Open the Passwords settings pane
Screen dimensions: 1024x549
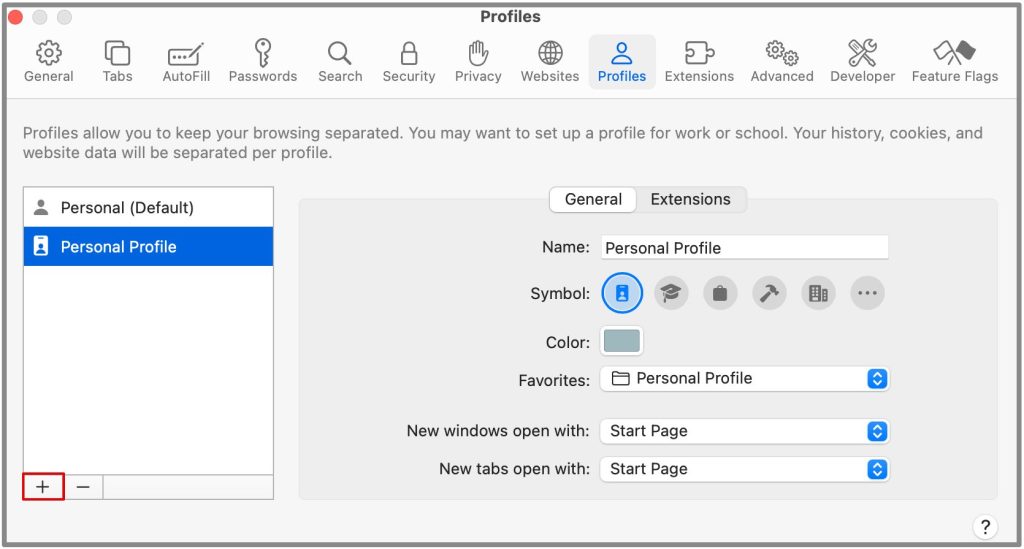click(262, 62)
